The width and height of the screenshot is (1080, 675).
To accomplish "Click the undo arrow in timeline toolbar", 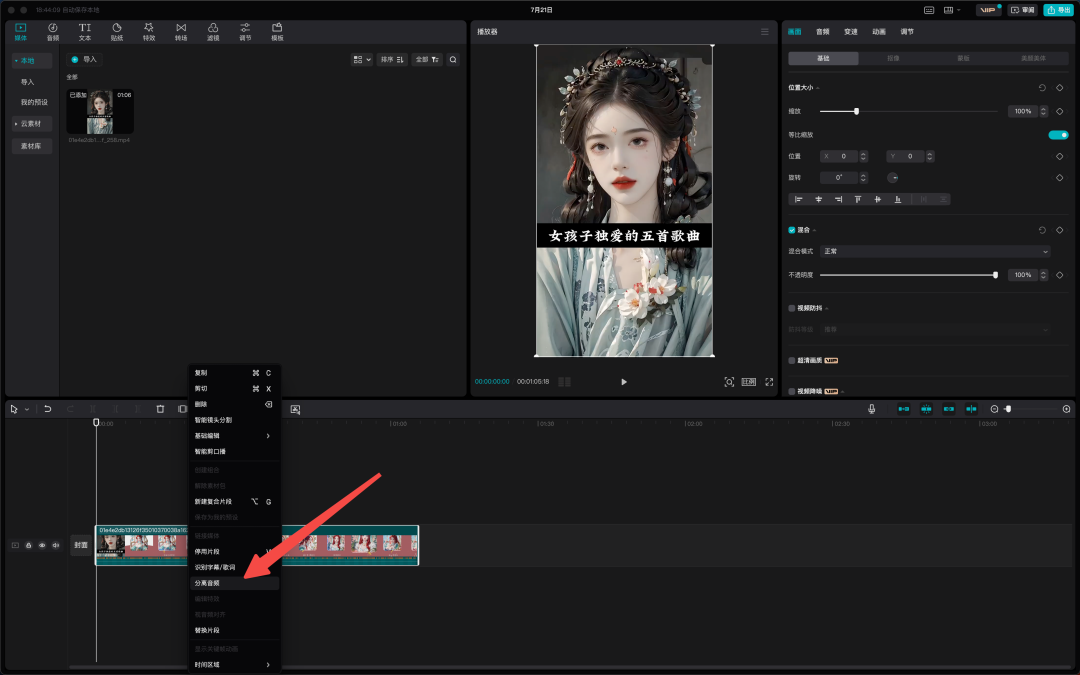I will [48, 408].
